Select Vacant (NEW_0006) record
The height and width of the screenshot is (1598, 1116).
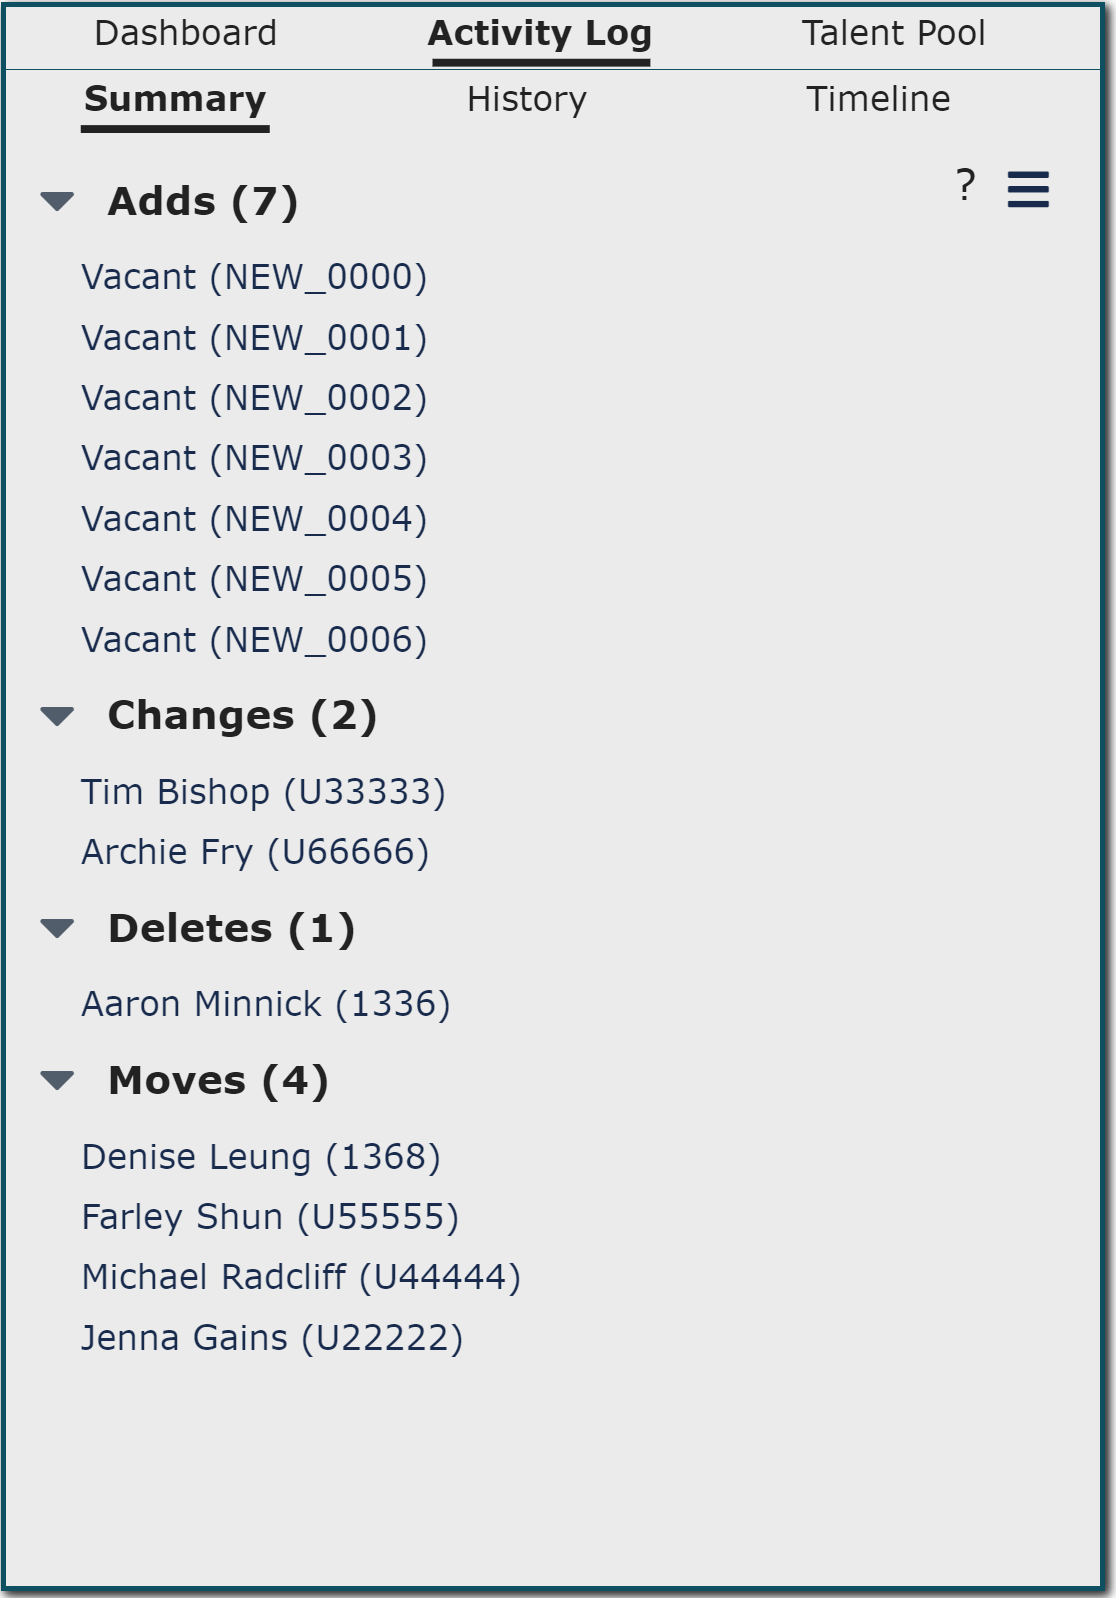point(254,640)
